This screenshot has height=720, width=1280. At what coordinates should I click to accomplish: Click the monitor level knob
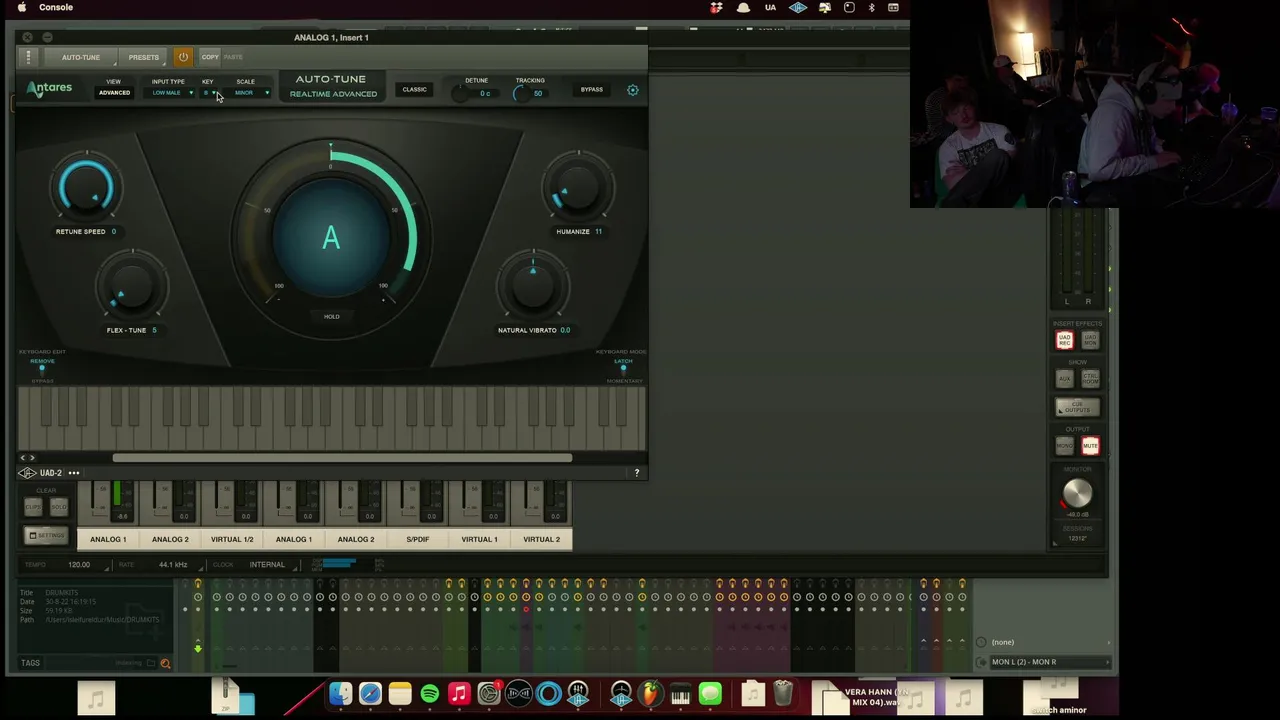1077,492
